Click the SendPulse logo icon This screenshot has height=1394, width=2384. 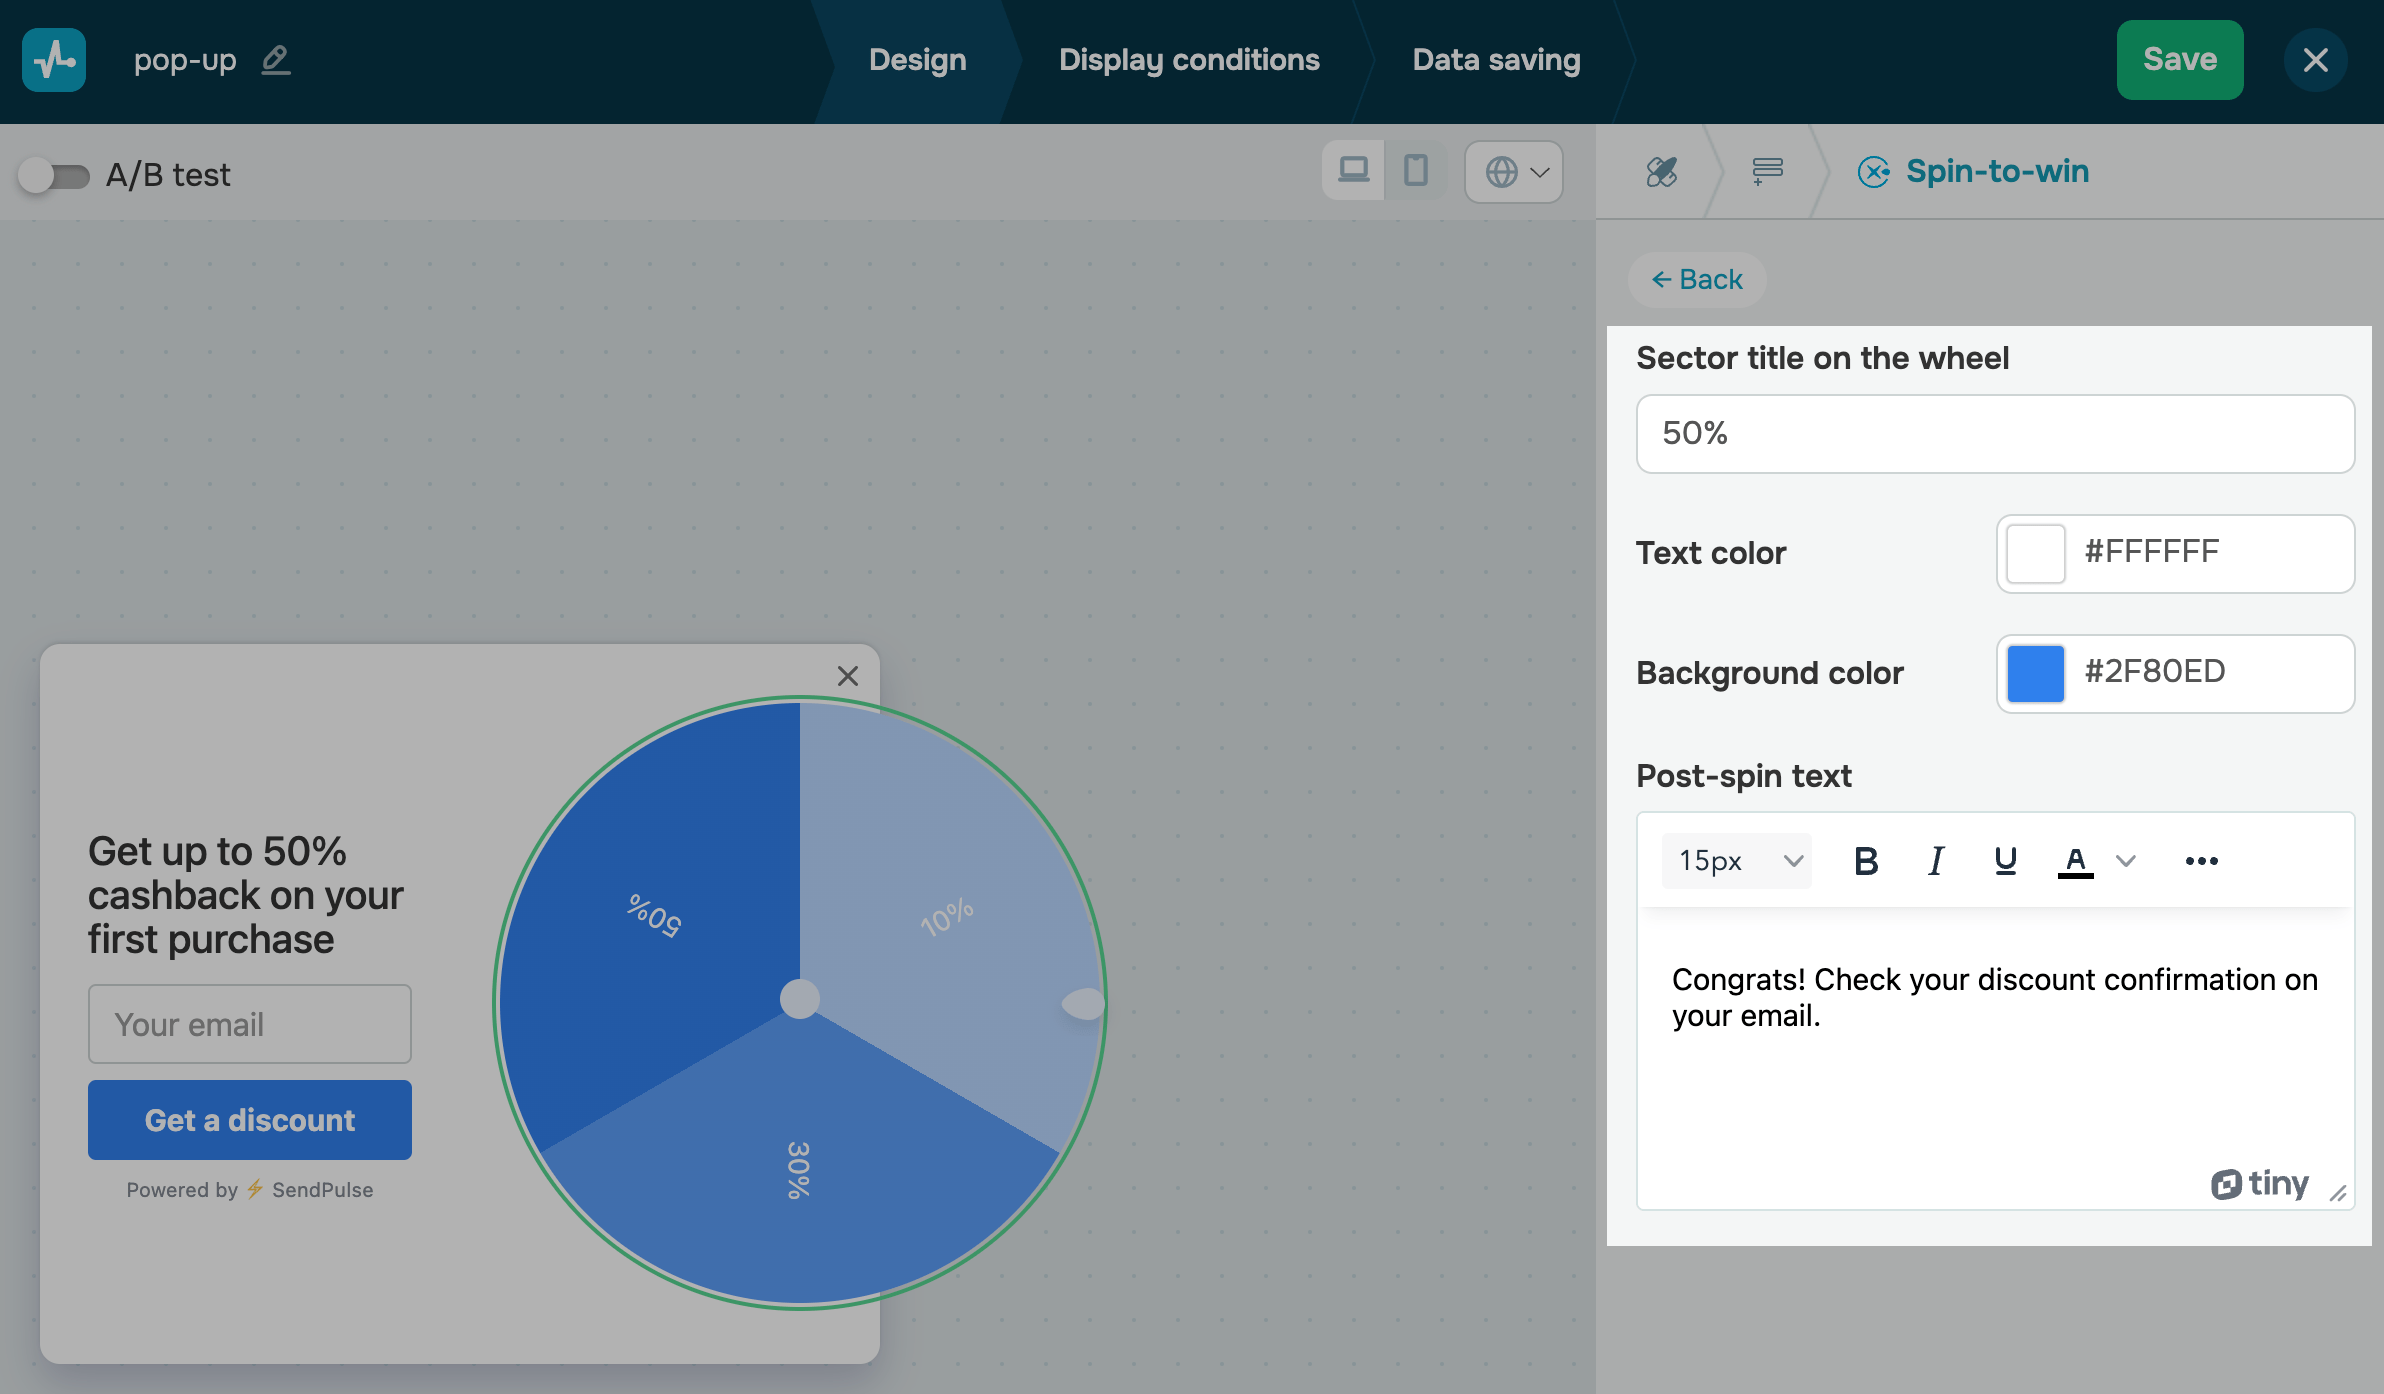pos(54,60)
